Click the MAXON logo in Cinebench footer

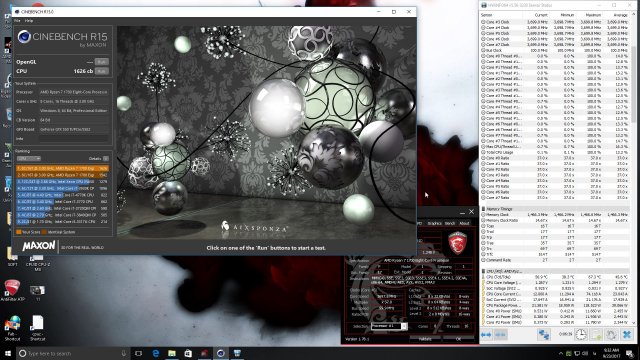[39, 246]
